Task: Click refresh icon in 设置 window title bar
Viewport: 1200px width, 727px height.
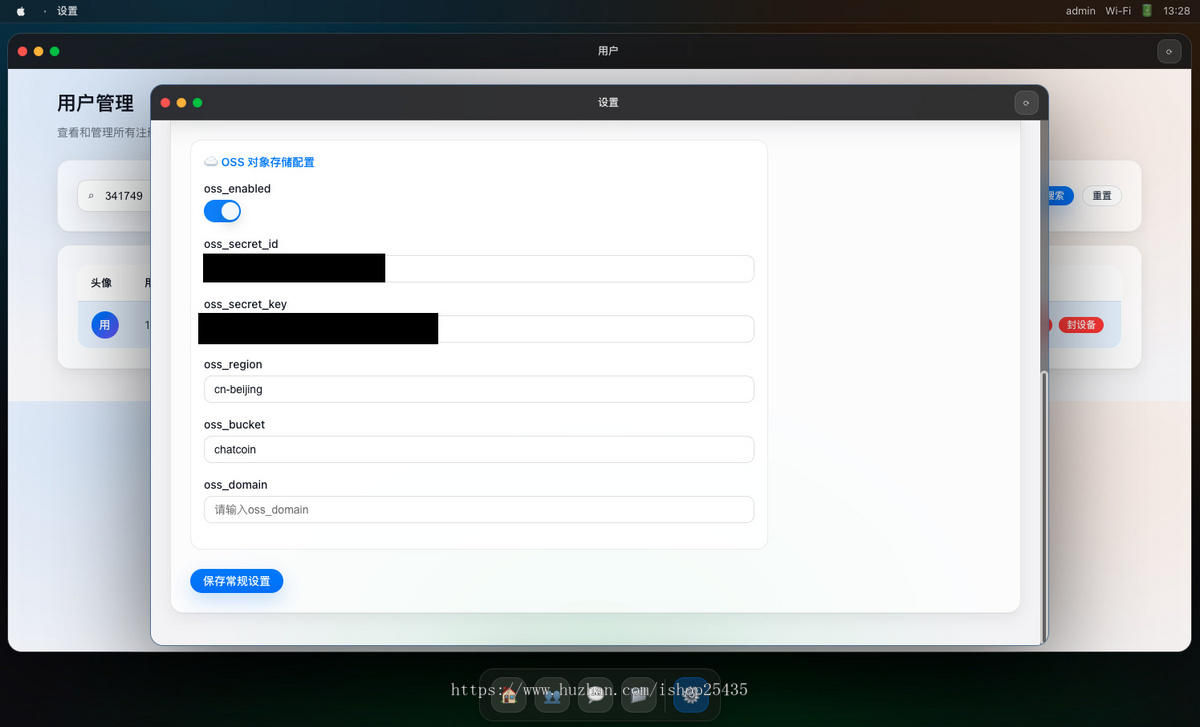Action: coord(1026,102)
